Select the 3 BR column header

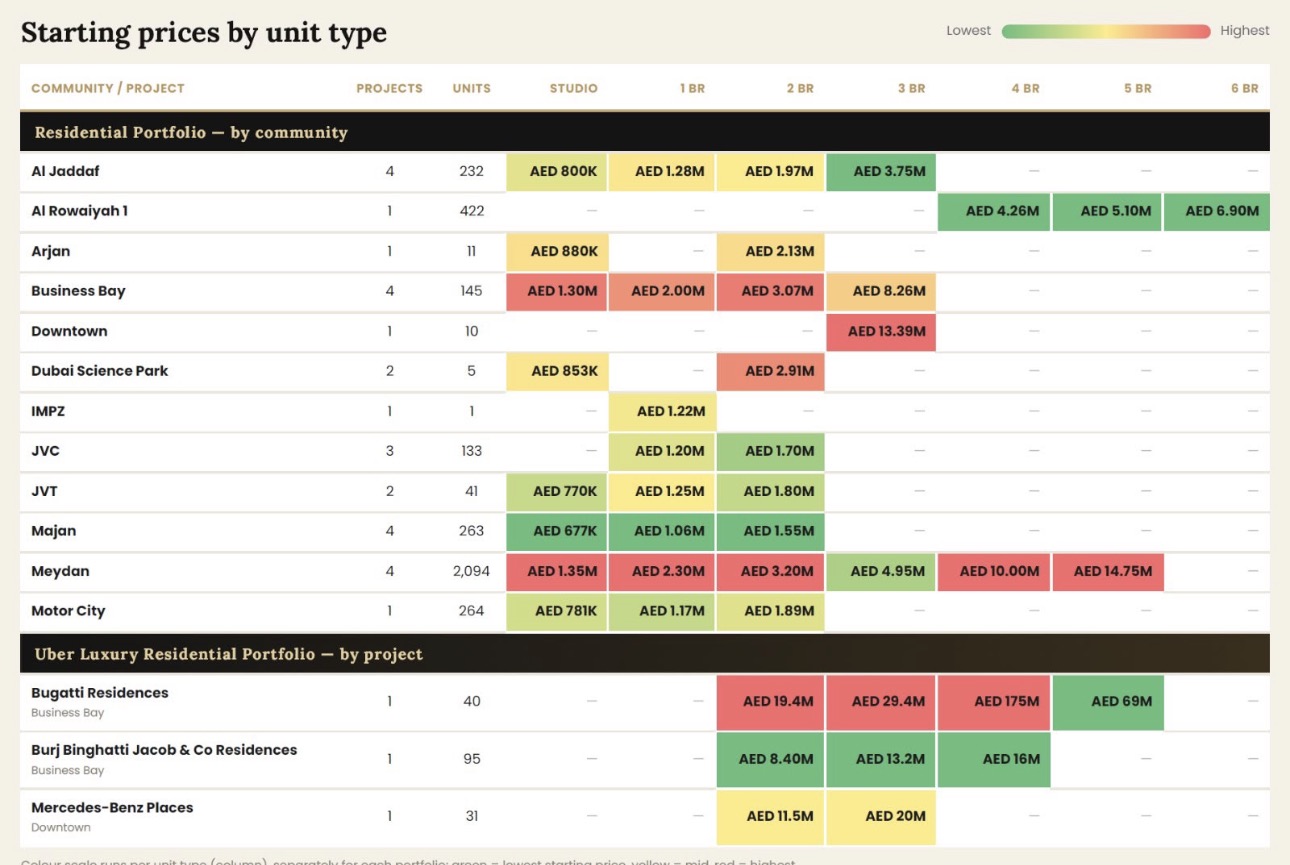911,88
